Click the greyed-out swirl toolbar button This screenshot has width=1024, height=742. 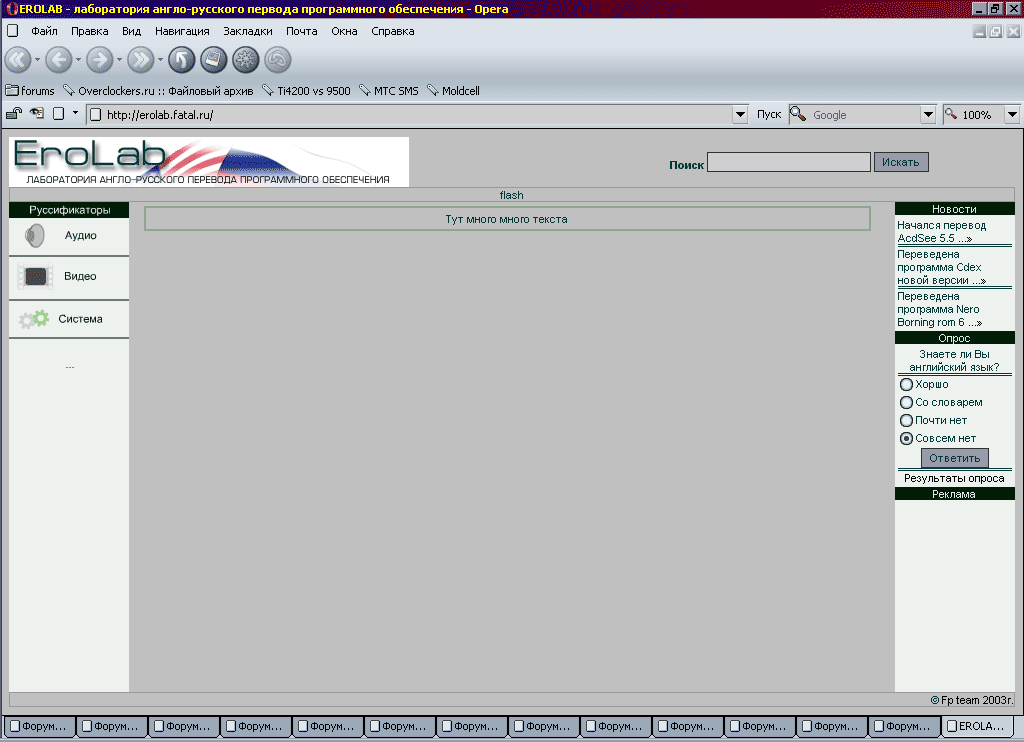click(x=278, y=60)
